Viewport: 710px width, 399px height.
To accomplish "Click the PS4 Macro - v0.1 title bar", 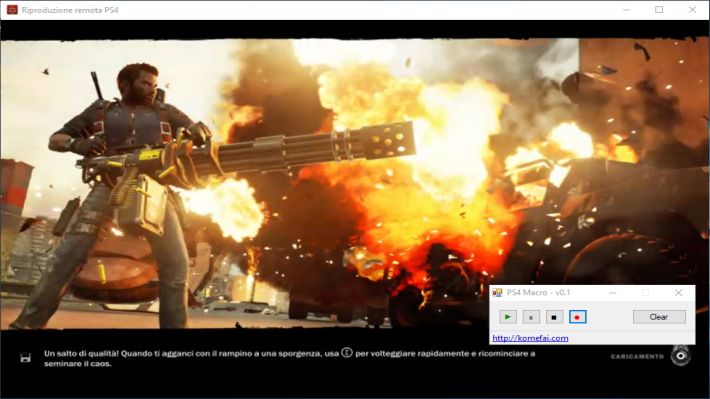I will click(x=538, y=293).
